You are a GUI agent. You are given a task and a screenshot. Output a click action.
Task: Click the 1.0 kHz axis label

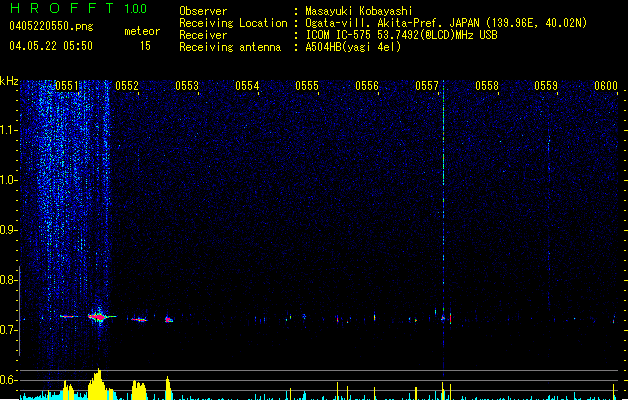[9, 180]
